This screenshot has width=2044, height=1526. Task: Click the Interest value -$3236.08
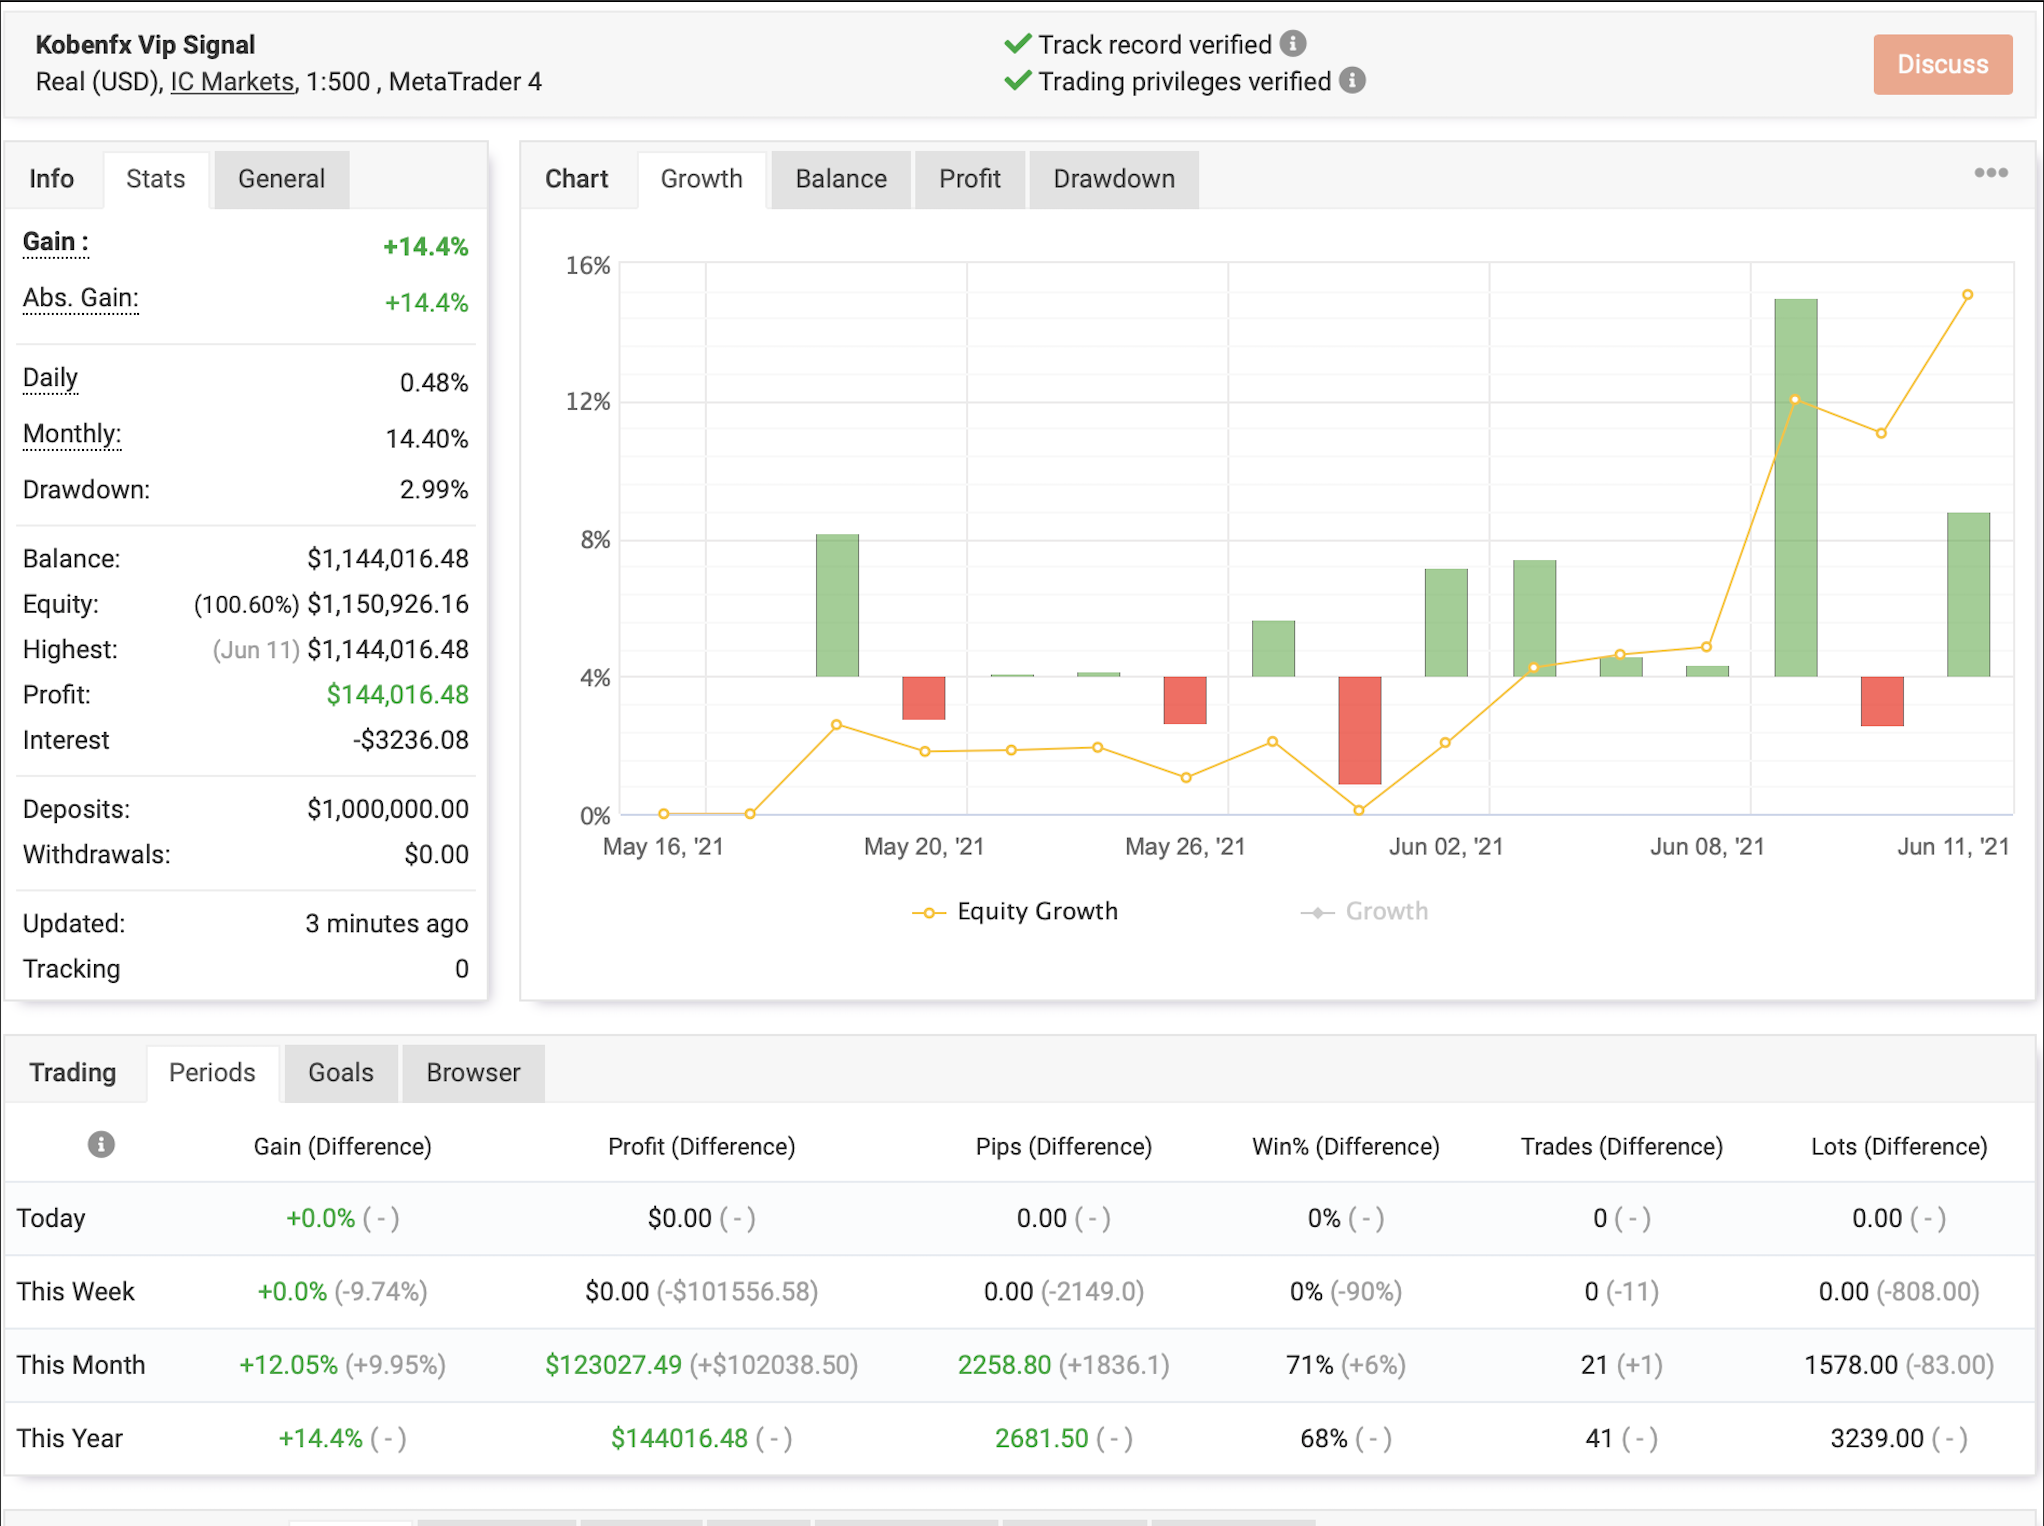[410, 740]
